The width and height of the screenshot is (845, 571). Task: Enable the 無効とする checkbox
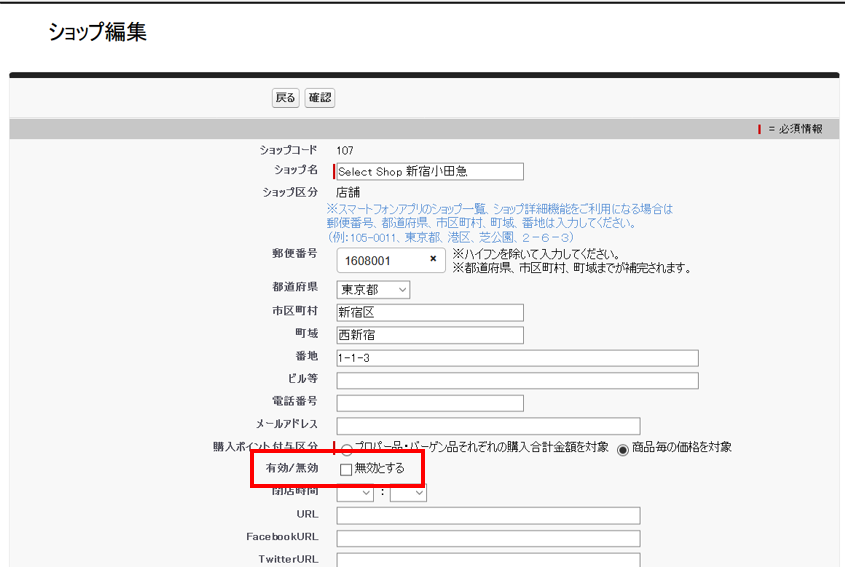click(x=346, y=469)
